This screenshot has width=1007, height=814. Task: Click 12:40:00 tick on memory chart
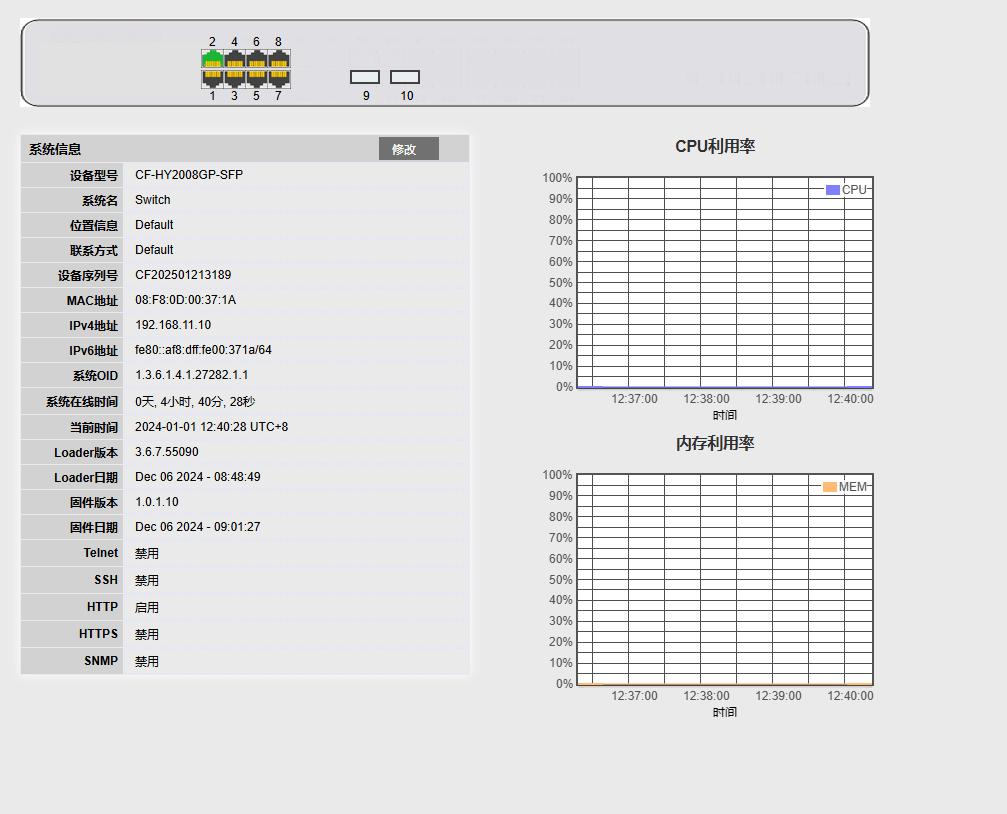pyautogui.click(x=850, y=696)
